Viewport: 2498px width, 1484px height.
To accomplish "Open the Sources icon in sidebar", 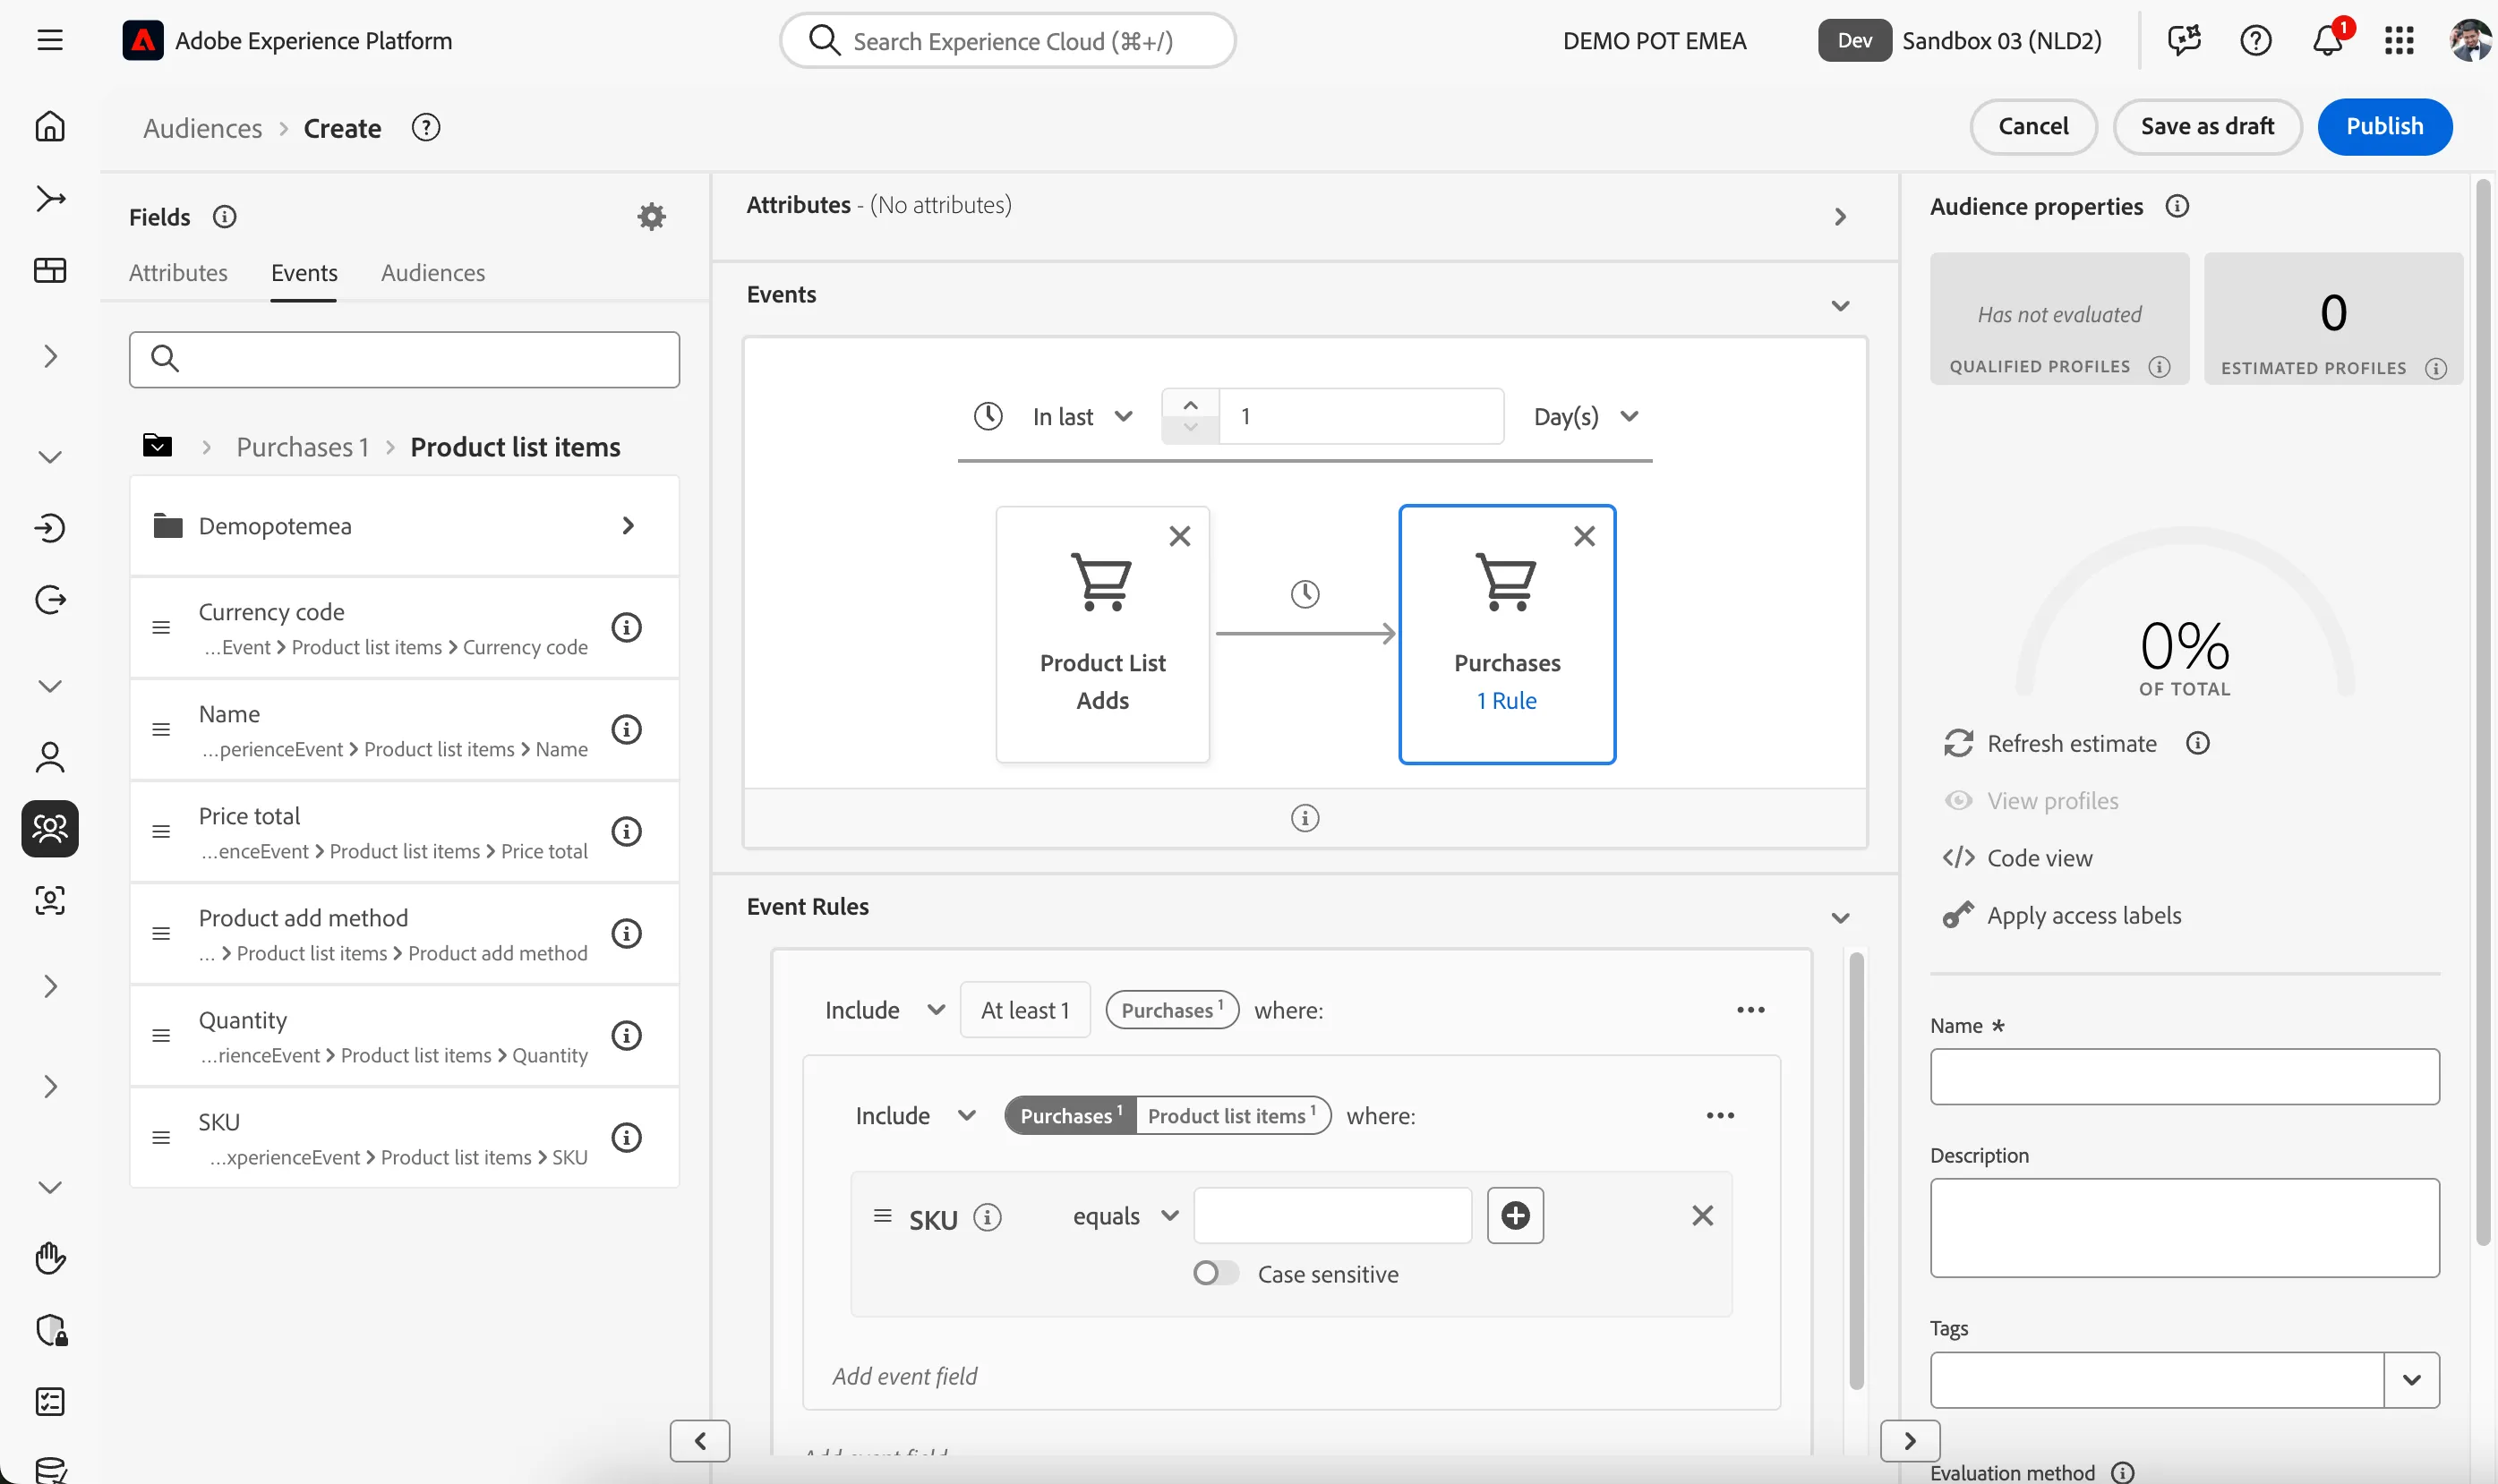I will pyautogui.click(x=50, y=527).
